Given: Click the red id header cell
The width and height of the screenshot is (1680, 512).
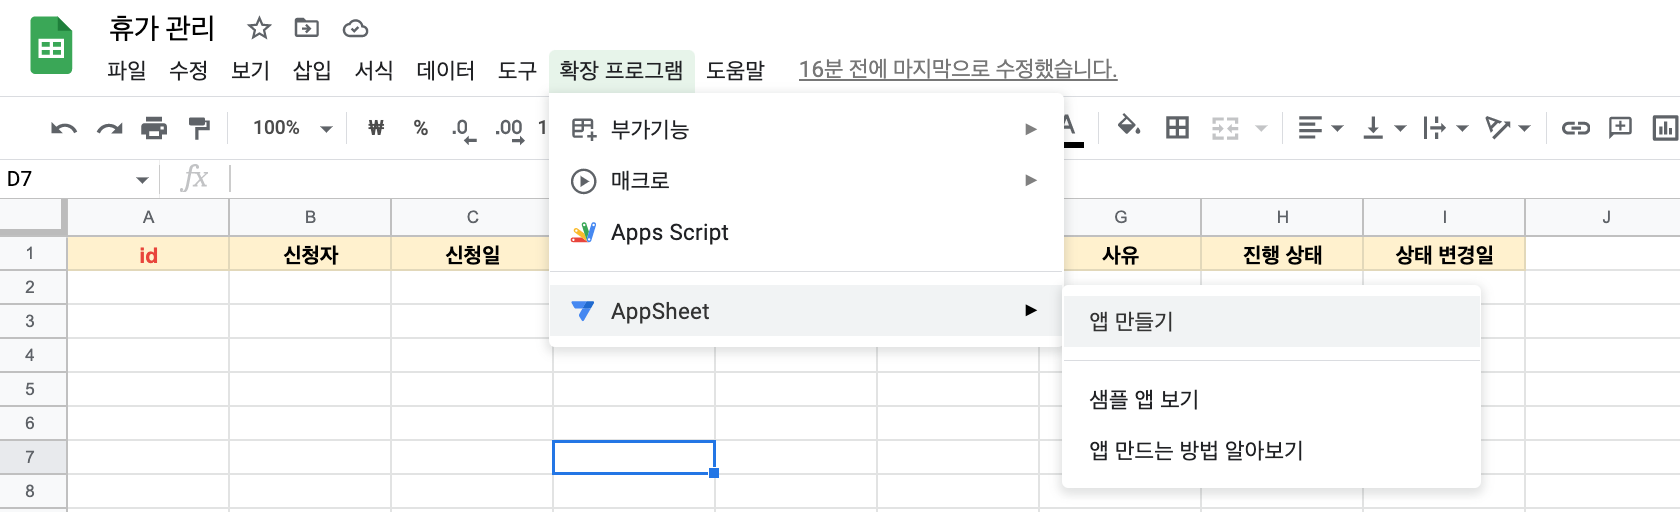Looking at the screenshot, I should tap(148, 255).
